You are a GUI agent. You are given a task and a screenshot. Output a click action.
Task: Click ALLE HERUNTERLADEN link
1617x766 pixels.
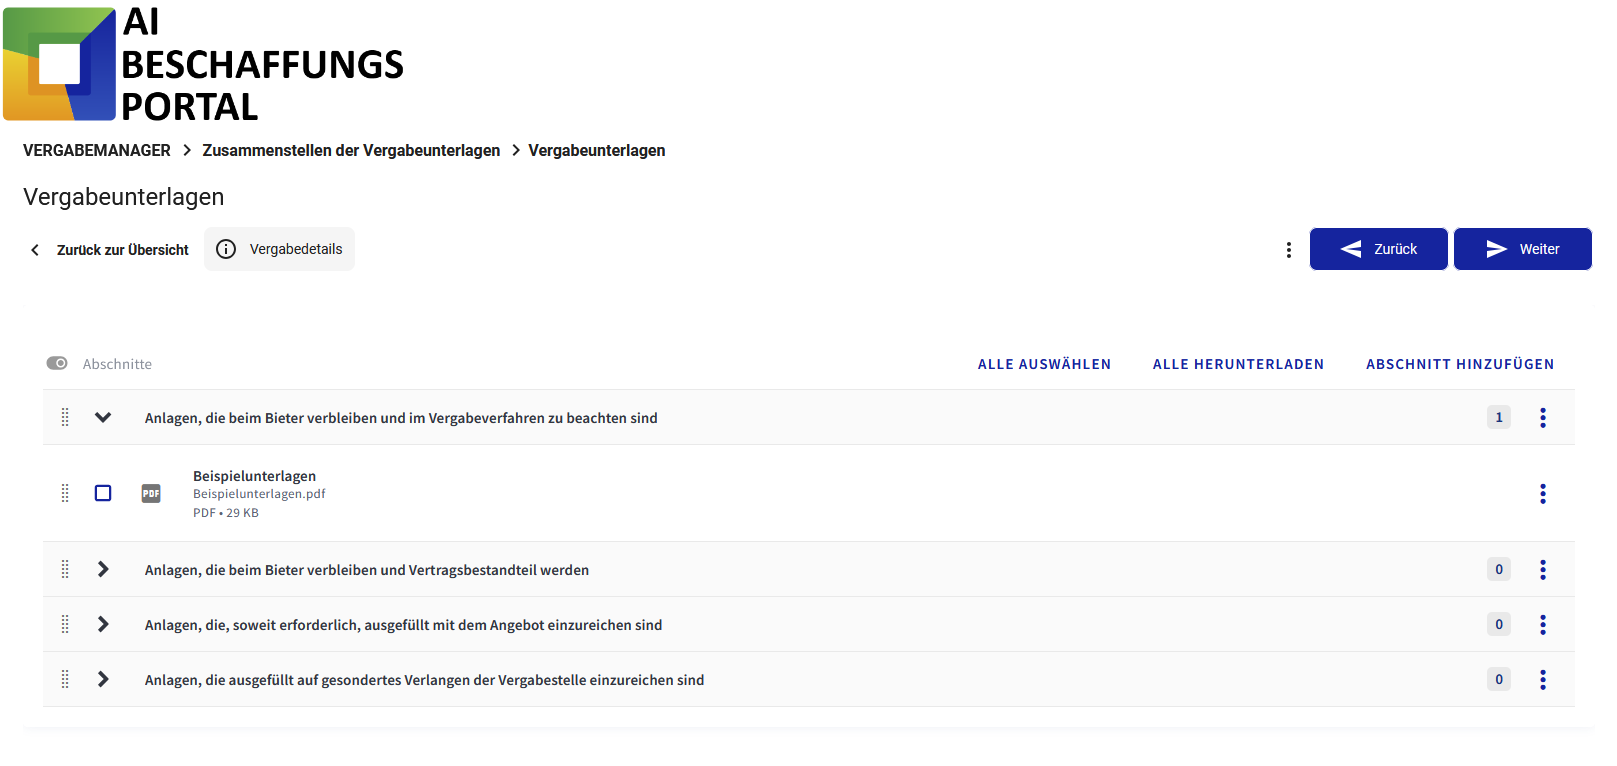point(1238,365)
